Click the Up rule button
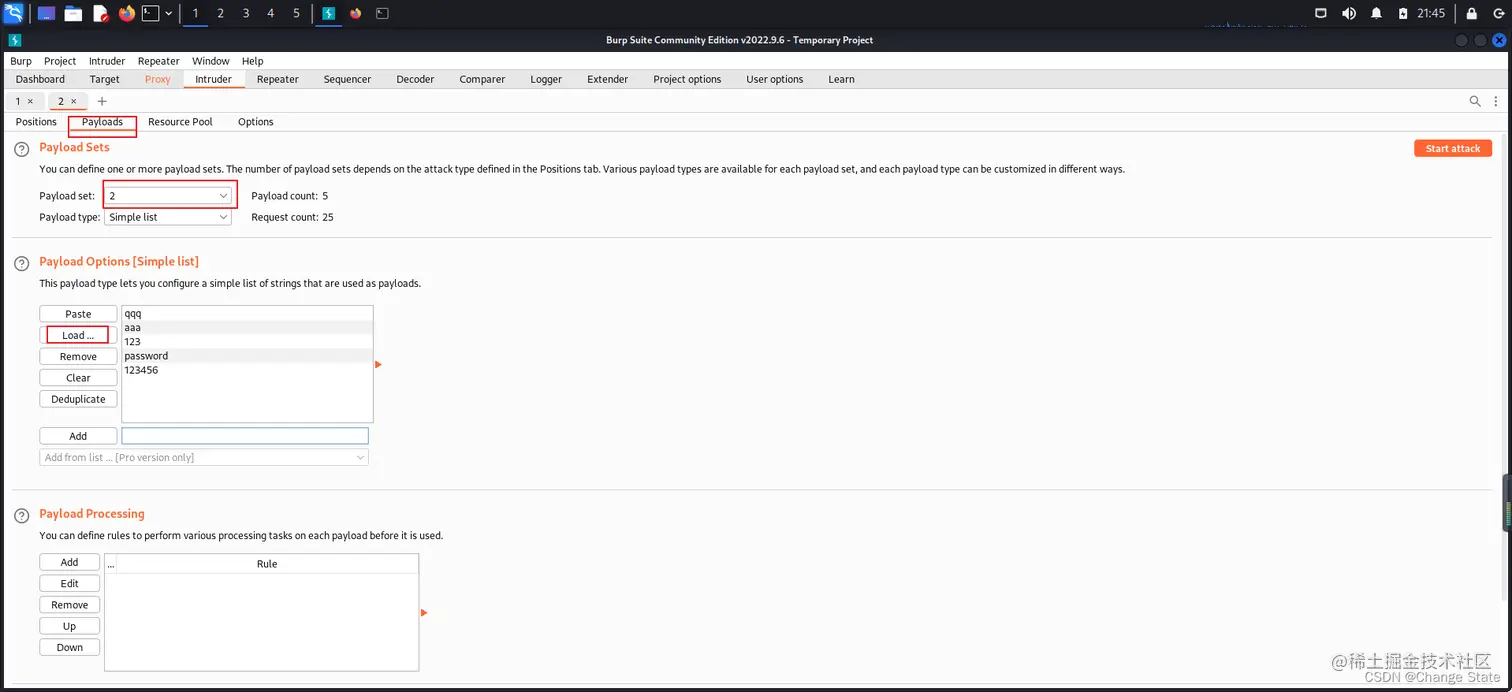 pos(70,626)
